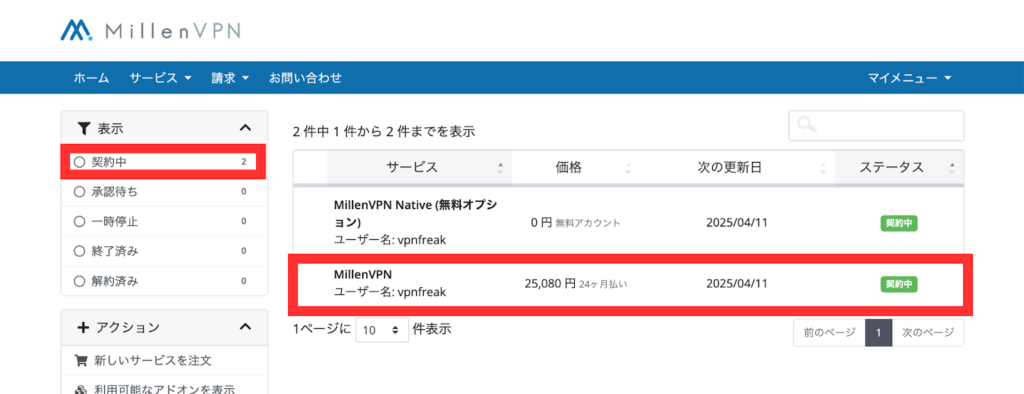The image size is (1024, 394).
Task: Open the お問い合わせ link
Action: pos(306,78)
